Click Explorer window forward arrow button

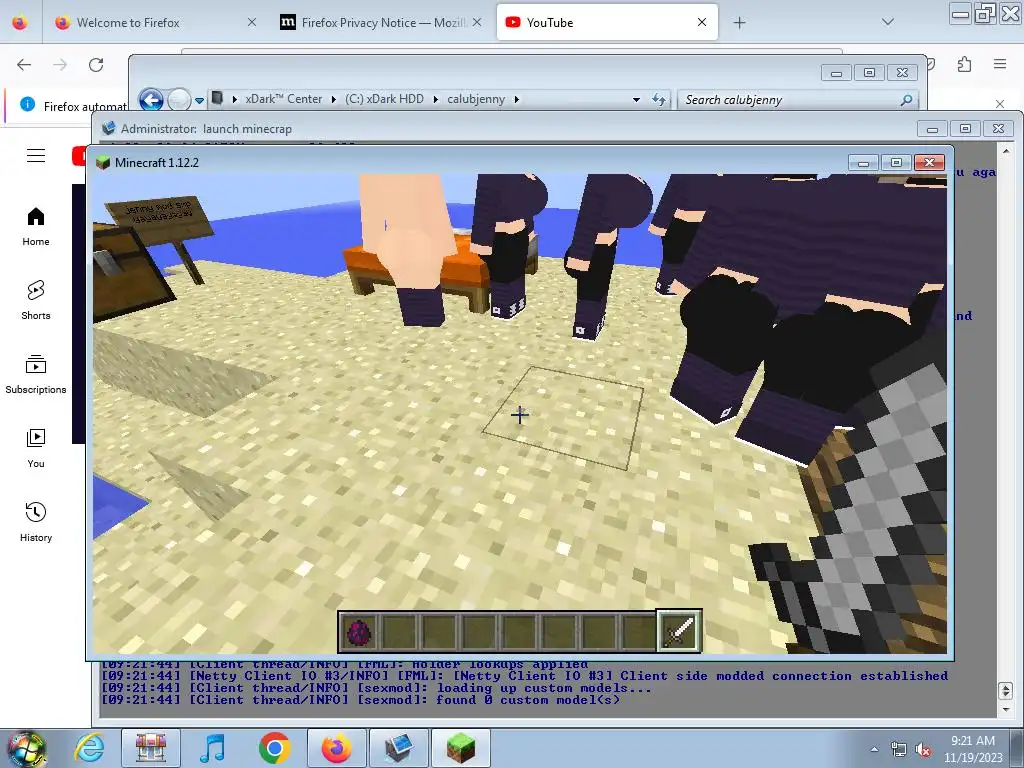pos(179,100)
